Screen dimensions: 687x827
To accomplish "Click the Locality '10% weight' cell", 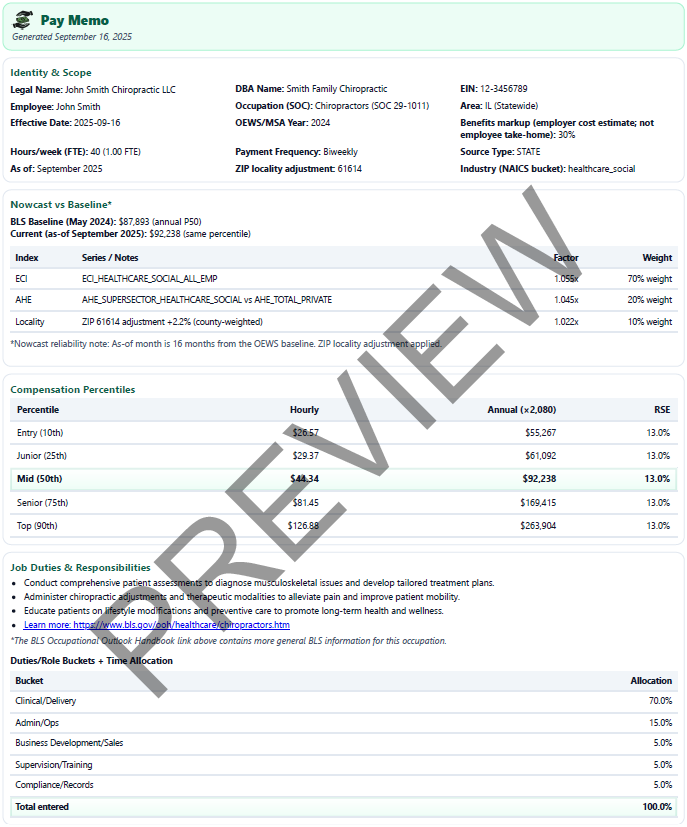I will click(650, 322).
